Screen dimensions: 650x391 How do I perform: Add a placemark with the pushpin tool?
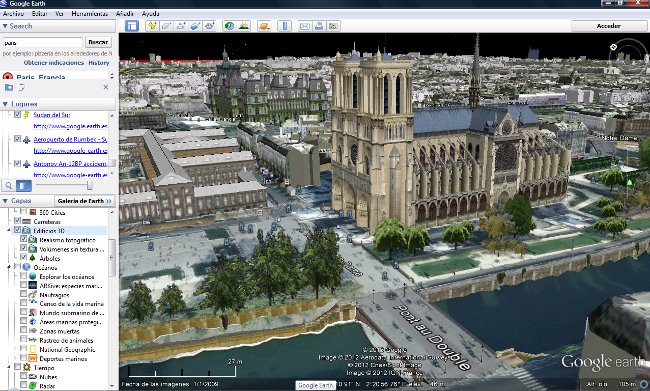(152, 26)
